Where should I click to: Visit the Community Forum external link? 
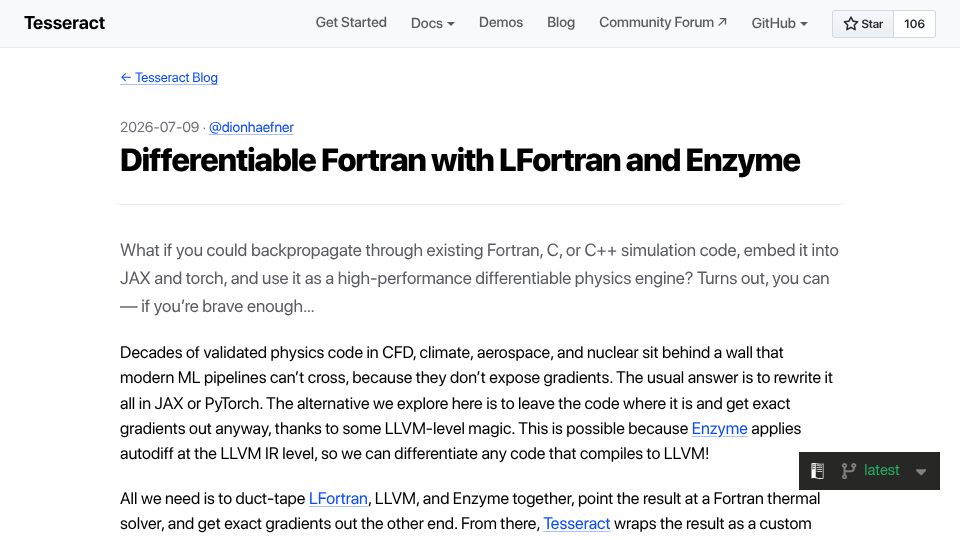click(662, 23)
